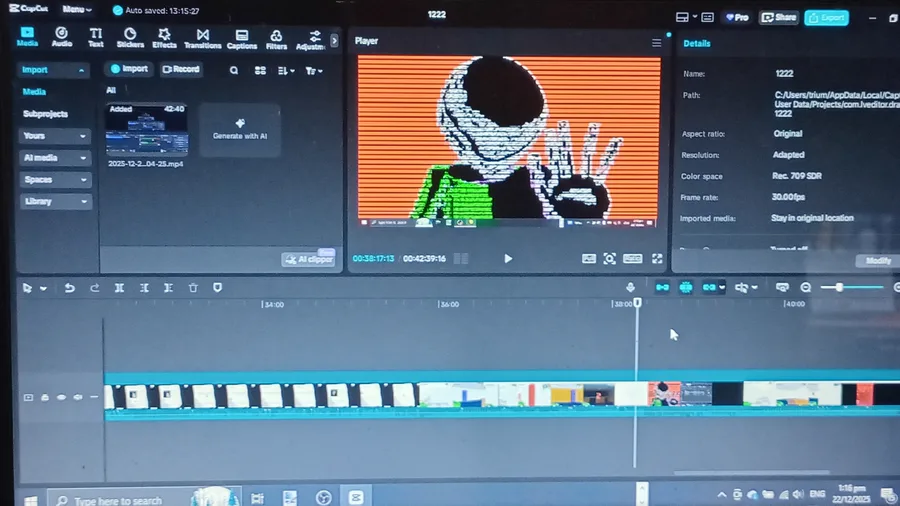Play the preview video
This screenshot has width=900, height=506.
pos(508,259)
